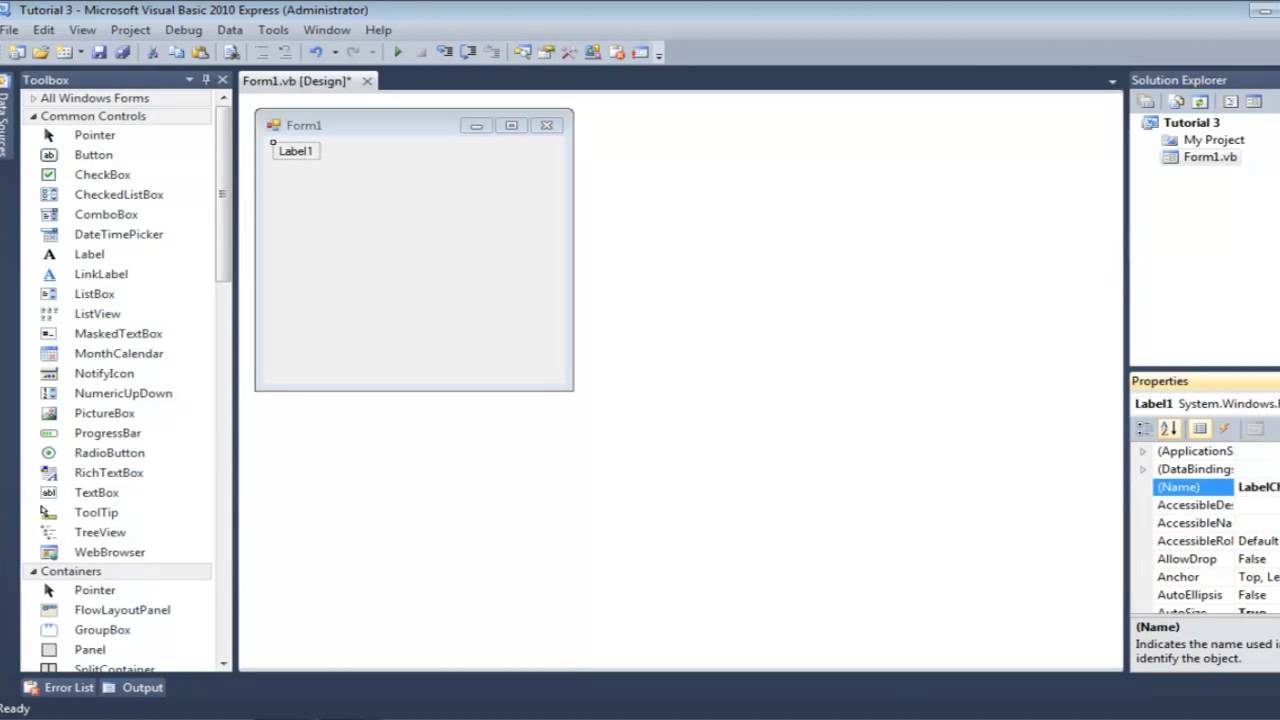Click View Designer icon in Solution Explorer
The width and height of the screenshot is (1280, 720).
coord(1254,102)
